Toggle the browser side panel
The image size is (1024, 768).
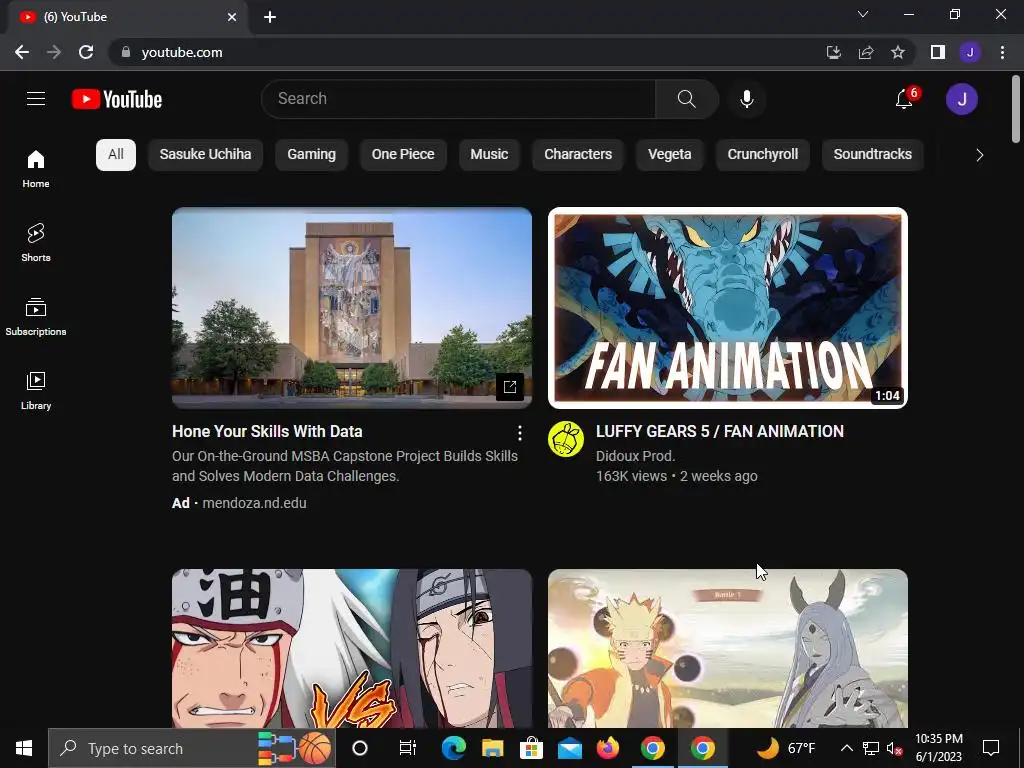point(937,52)
